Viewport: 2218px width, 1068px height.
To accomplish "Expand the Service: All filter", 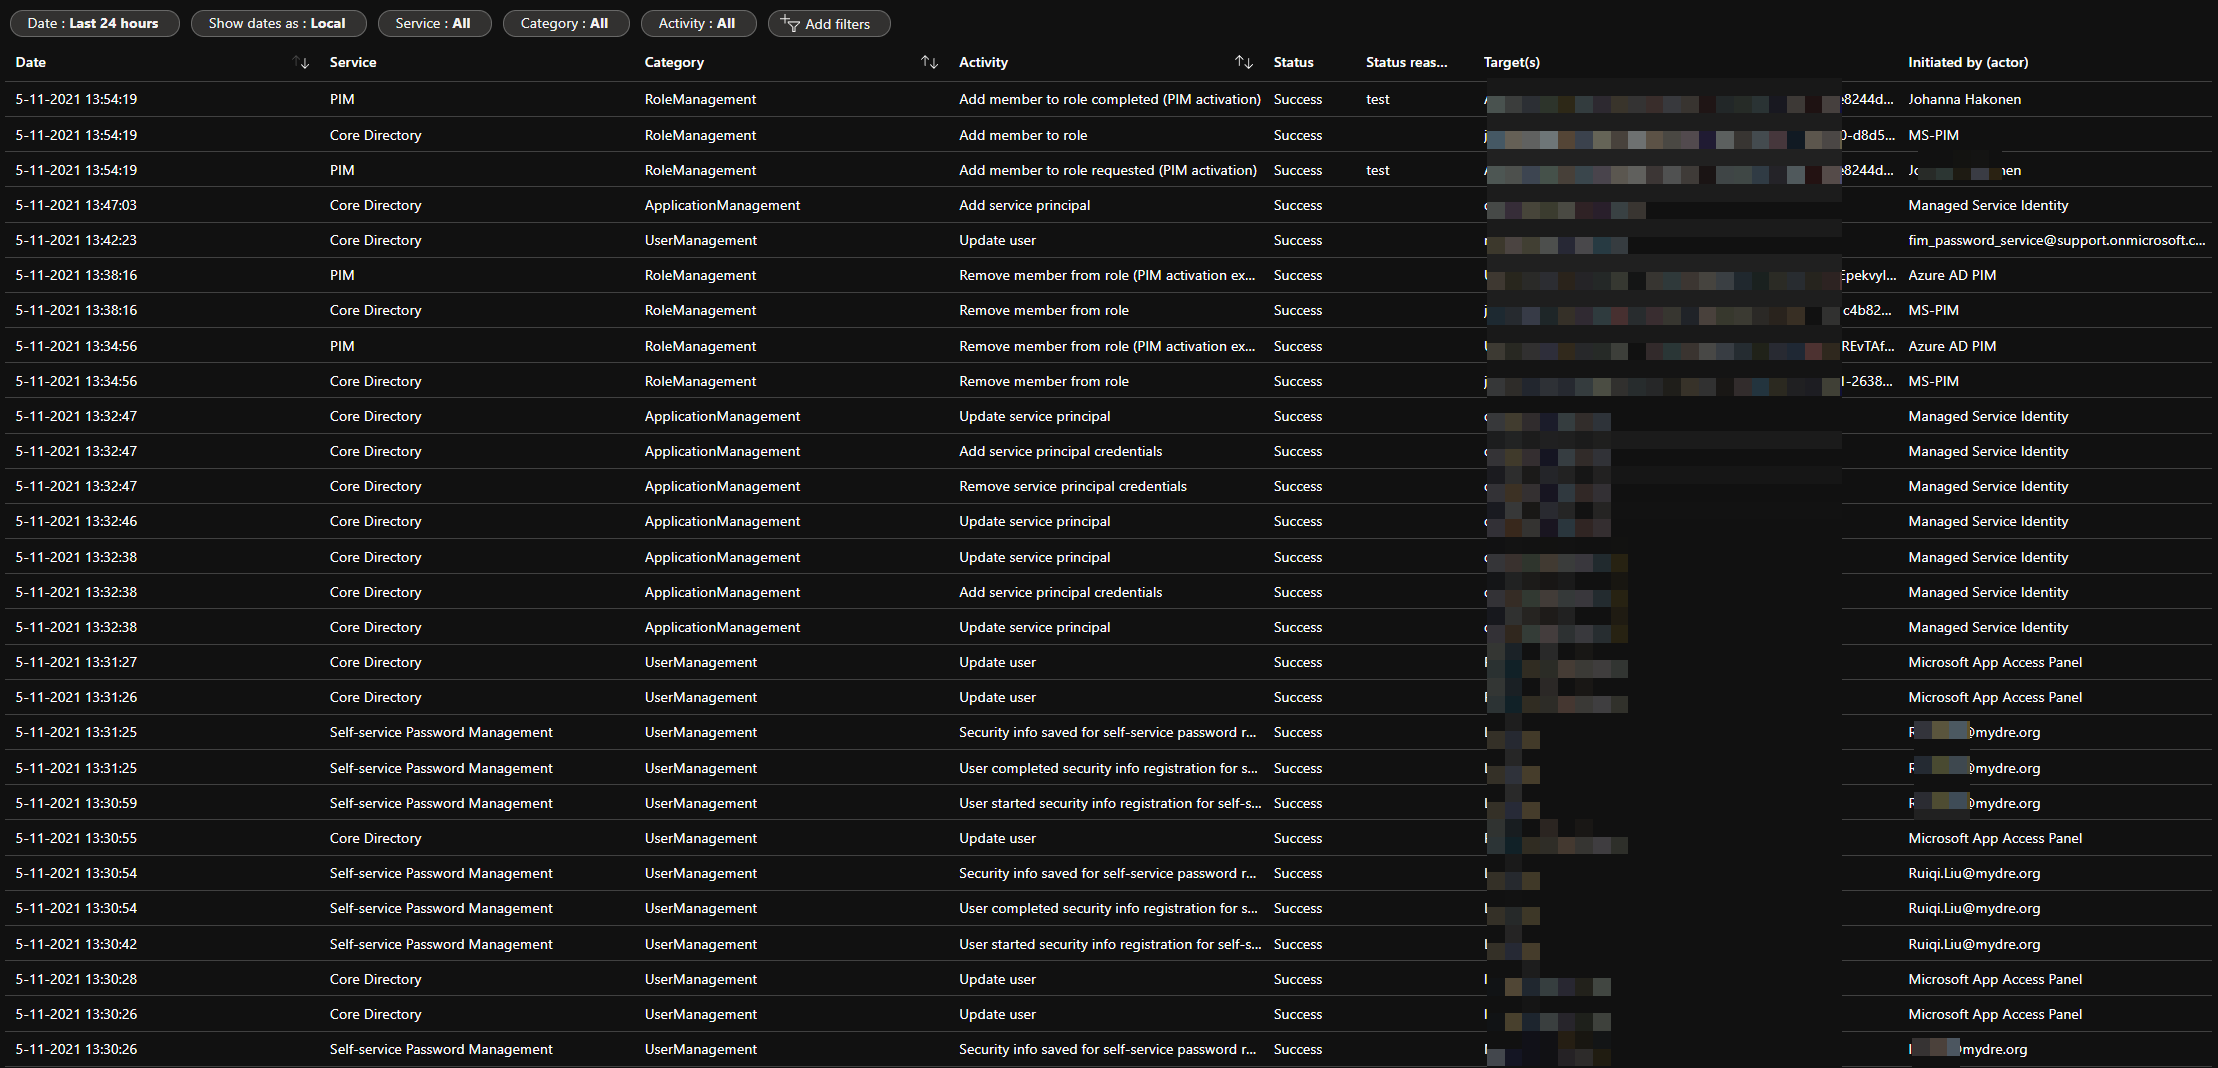I will point(433,23).
